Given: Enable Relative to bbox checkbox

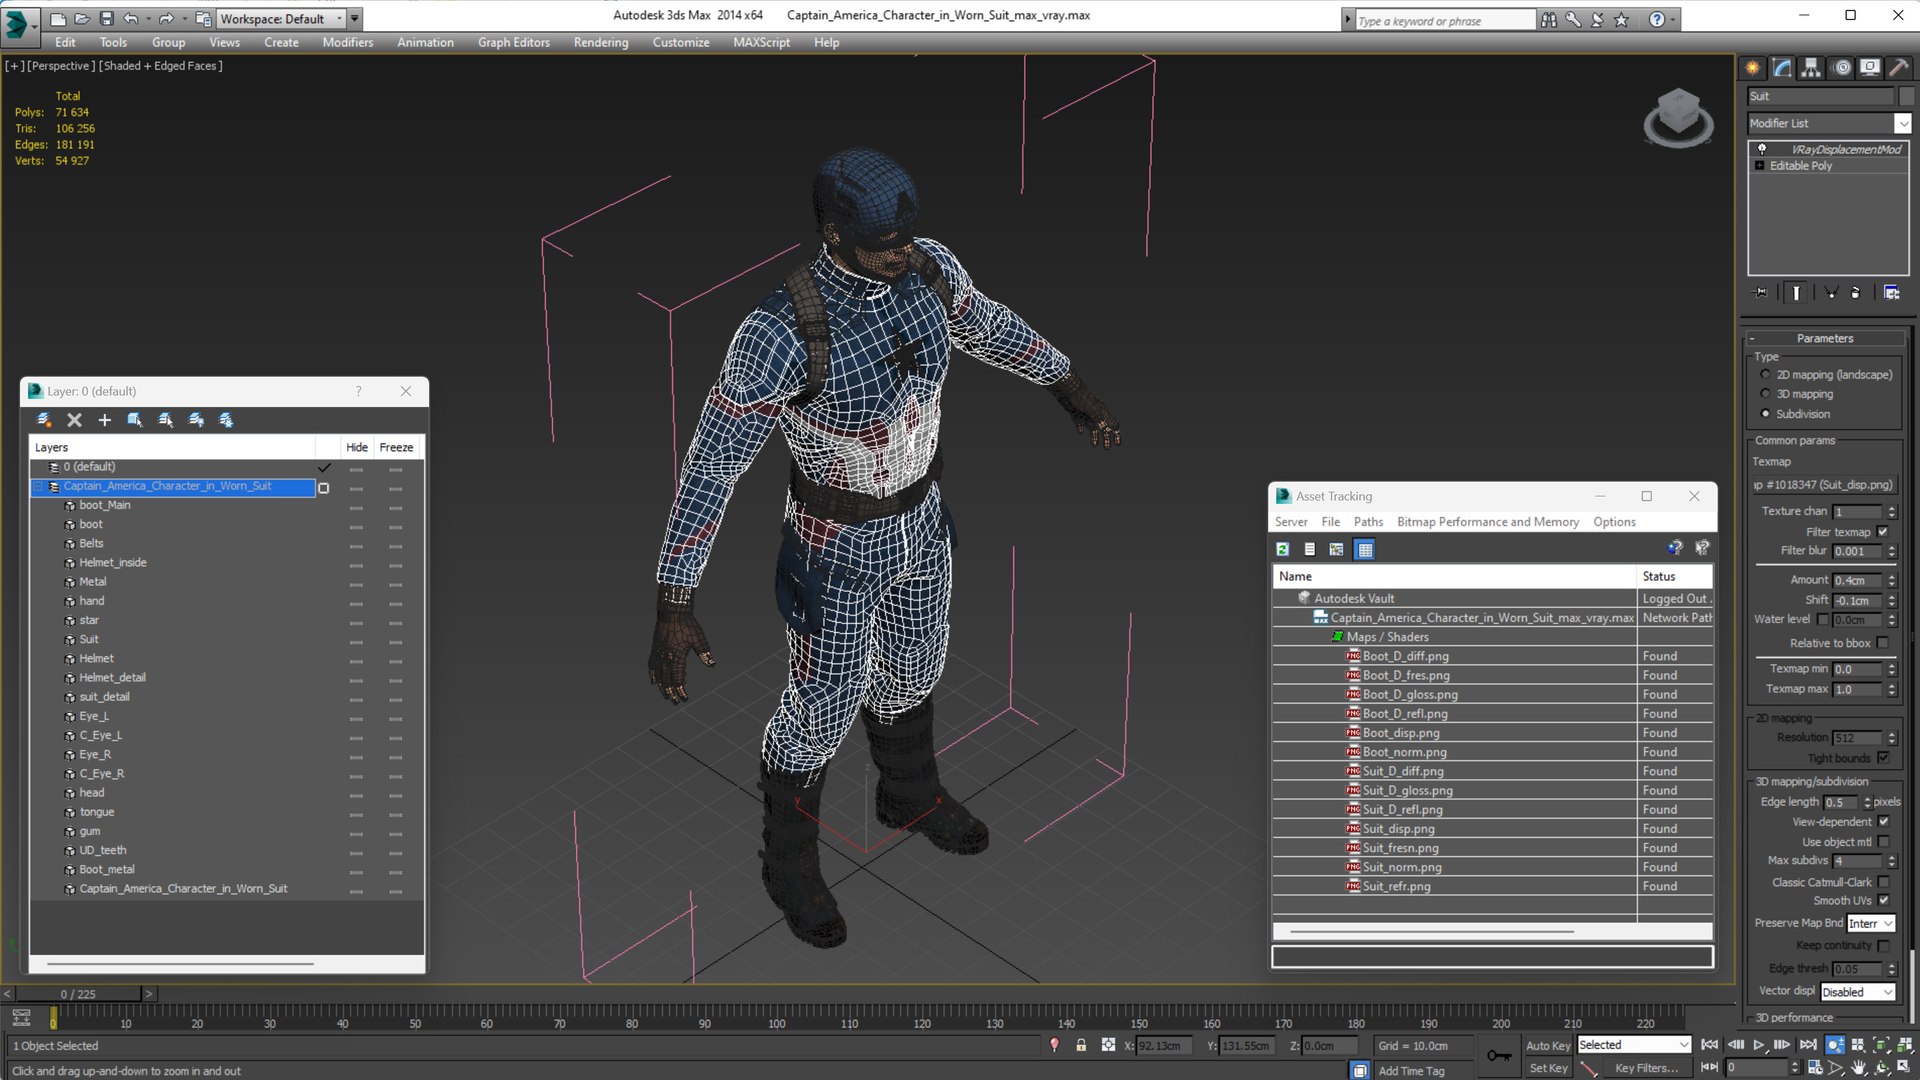Looking at the screenshot, I should pos(1883,643).
